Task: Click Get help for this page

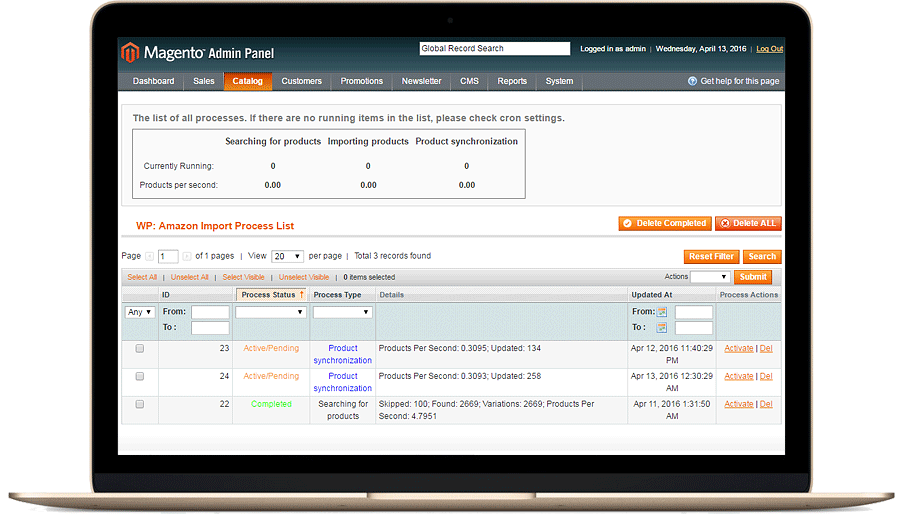Action: point(739,81)
